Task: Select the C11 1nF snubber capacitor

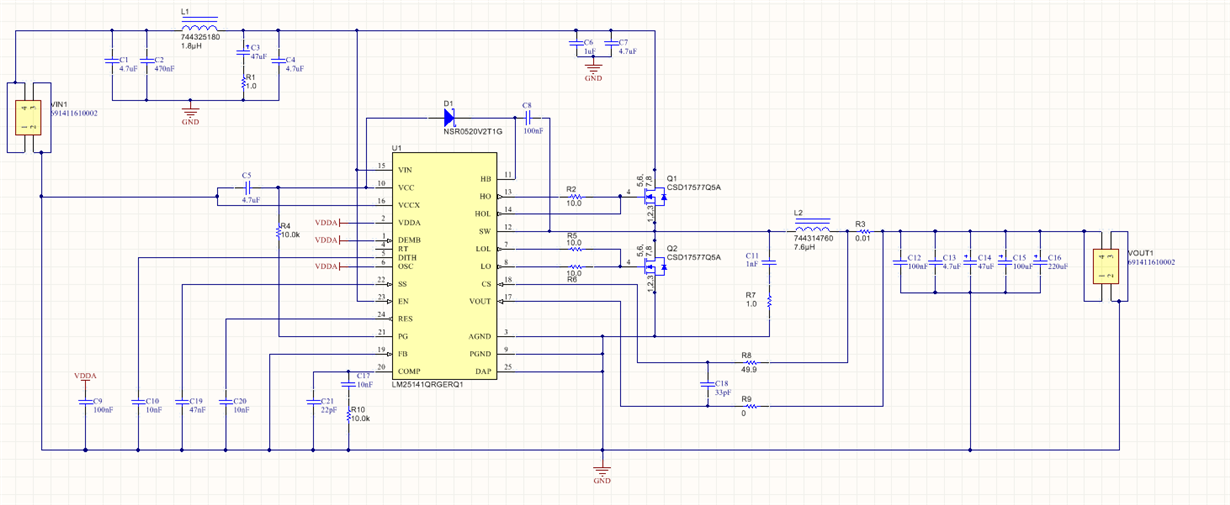Action: pyautogui.click(x=769, y=264)
